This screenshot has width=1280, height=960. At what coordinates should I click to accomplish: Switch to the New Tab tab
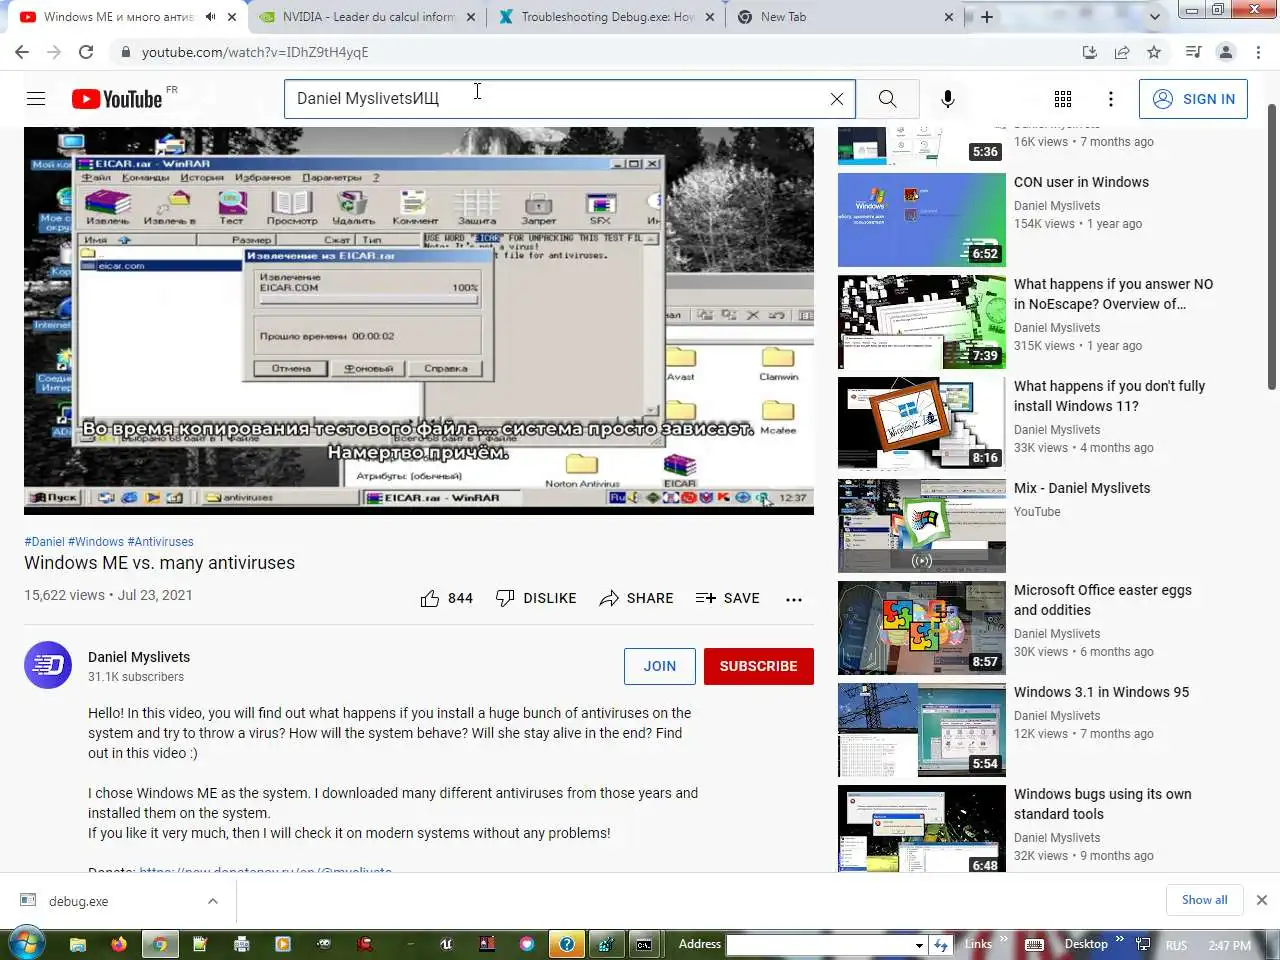pos(846,17)
